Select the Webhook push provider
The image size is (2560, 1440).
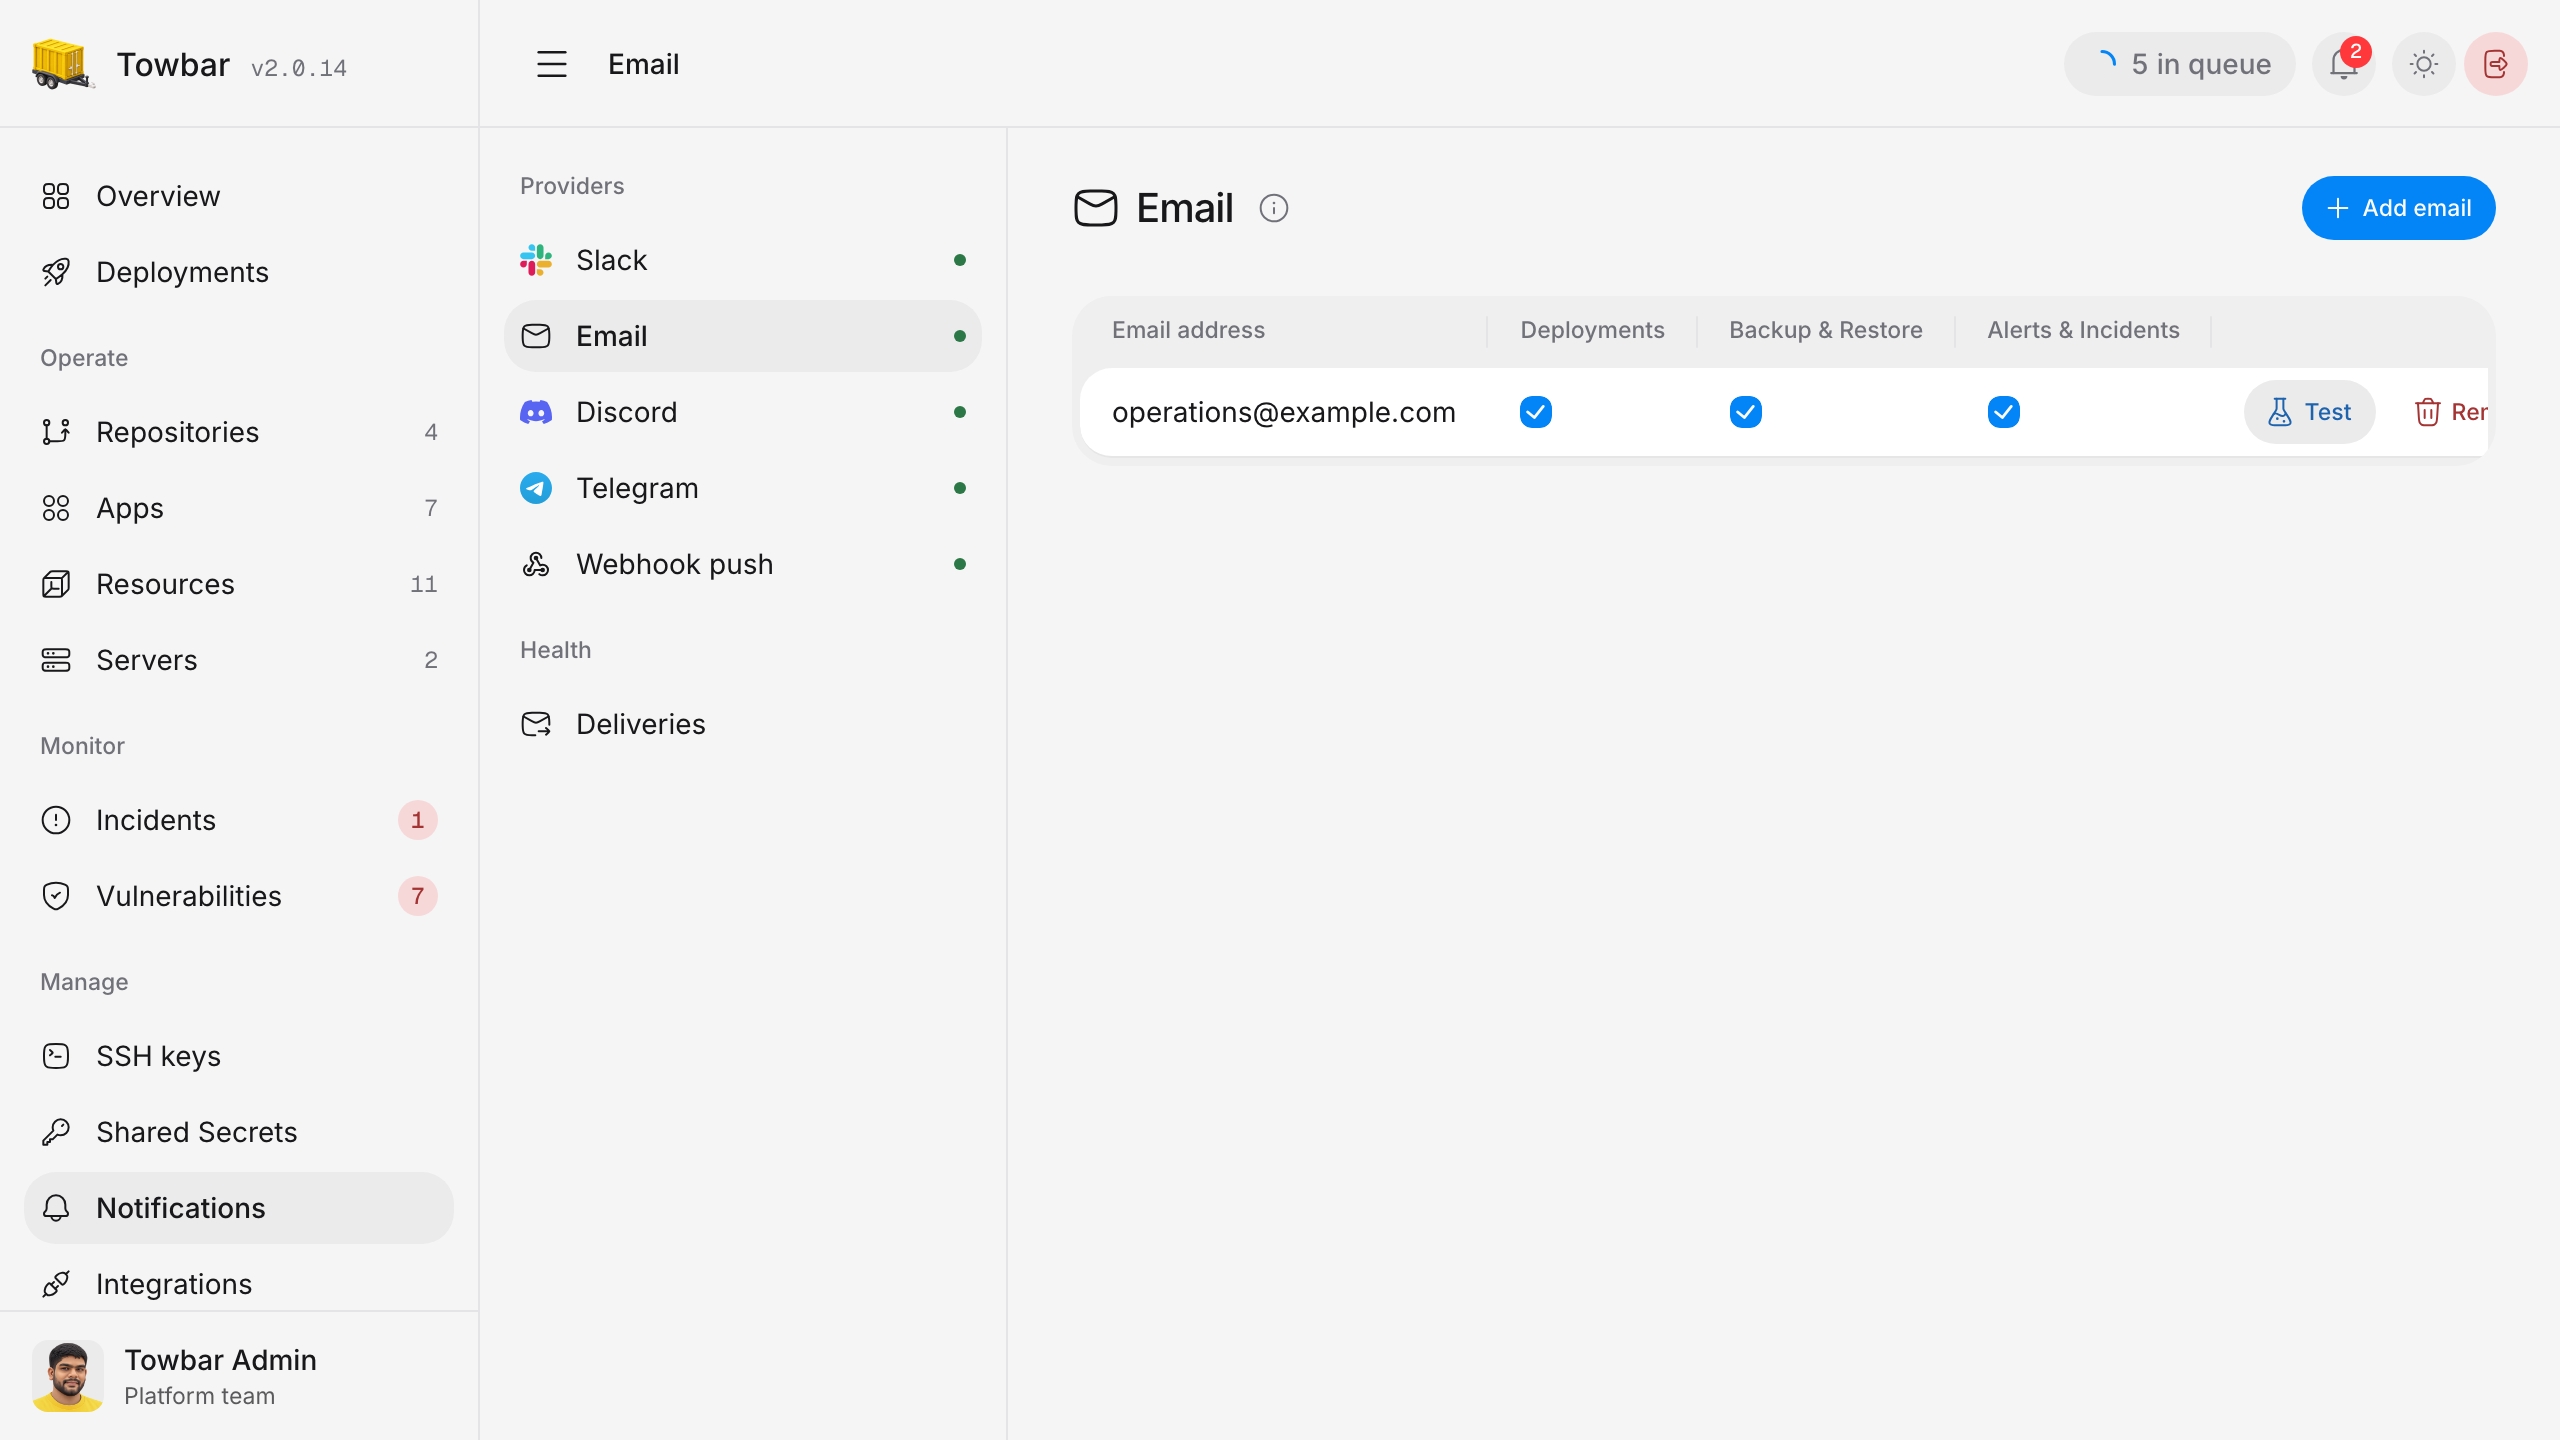point(743,564)
